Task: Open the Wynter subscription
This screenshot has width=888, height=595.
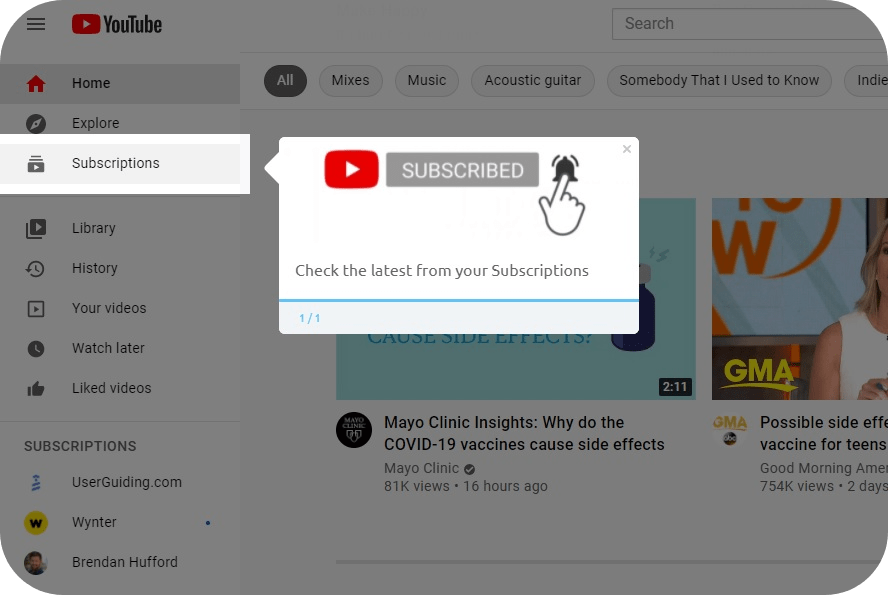Action: (x=120, y=523)
